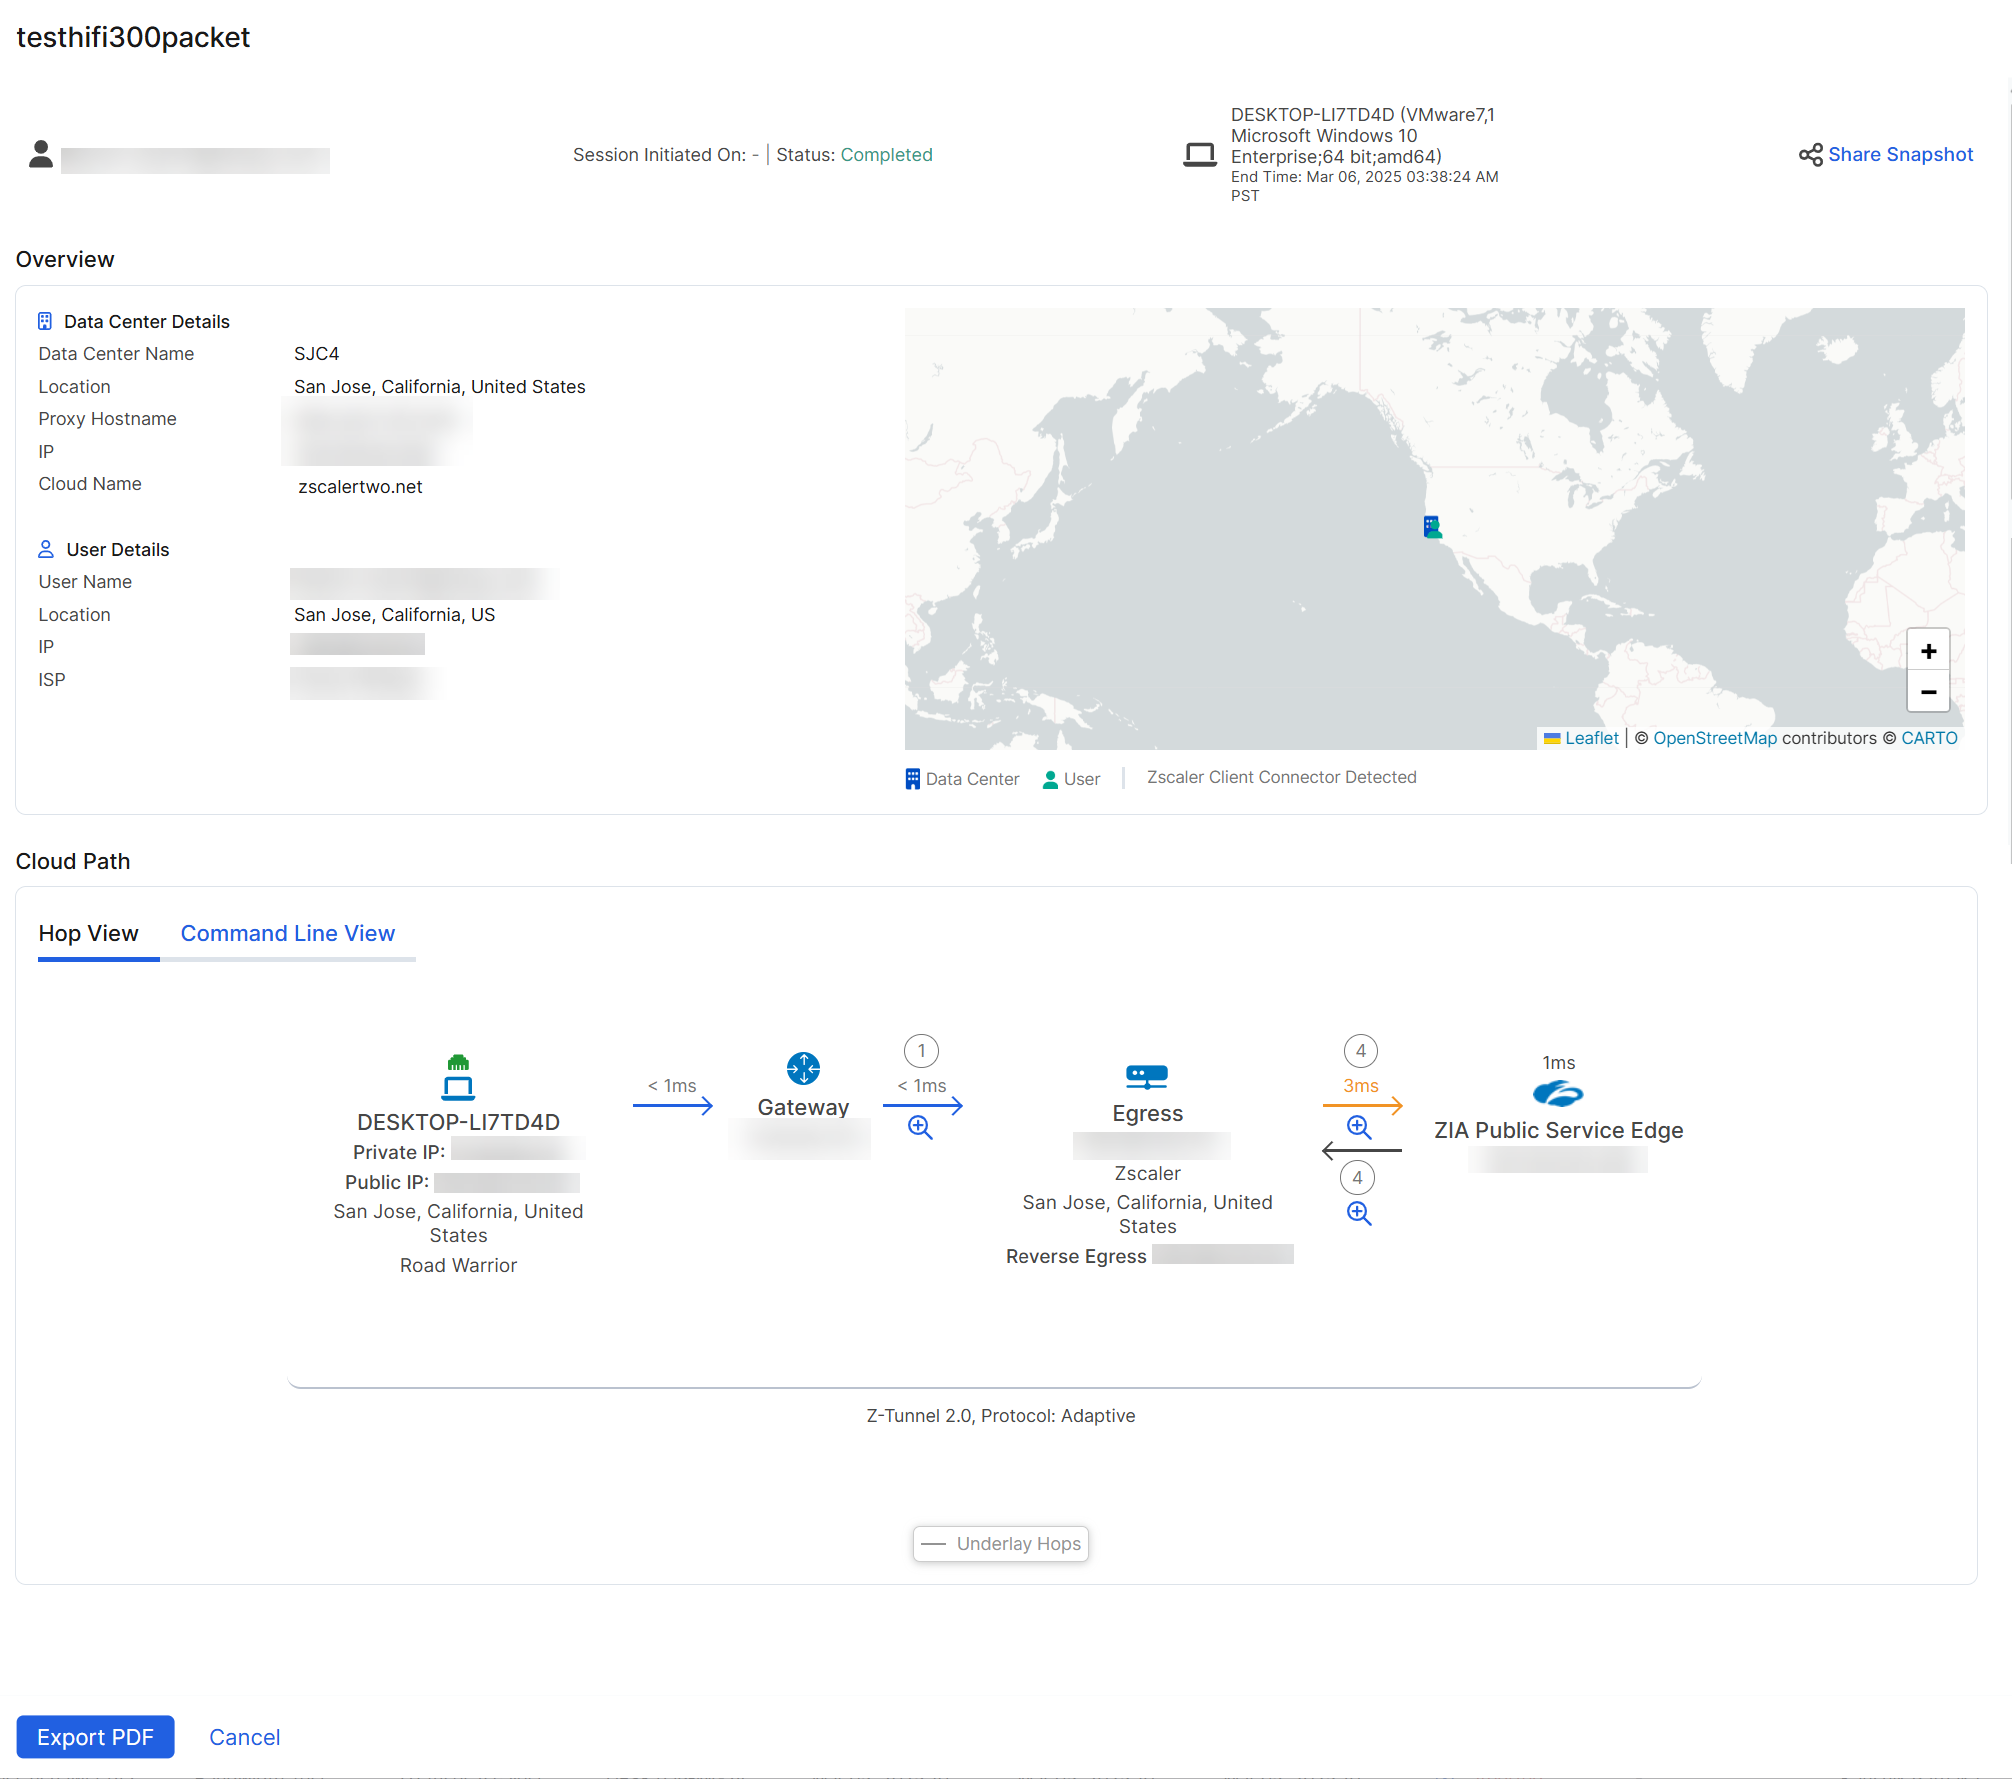
Task: Click the hop count circle labeled 1
Action: tap(921, 1050)
